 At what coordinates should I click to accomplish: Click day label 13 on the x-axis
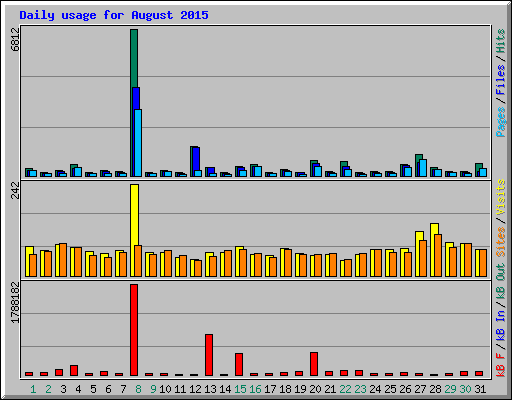pyautogui.click(x=210, y=389)
